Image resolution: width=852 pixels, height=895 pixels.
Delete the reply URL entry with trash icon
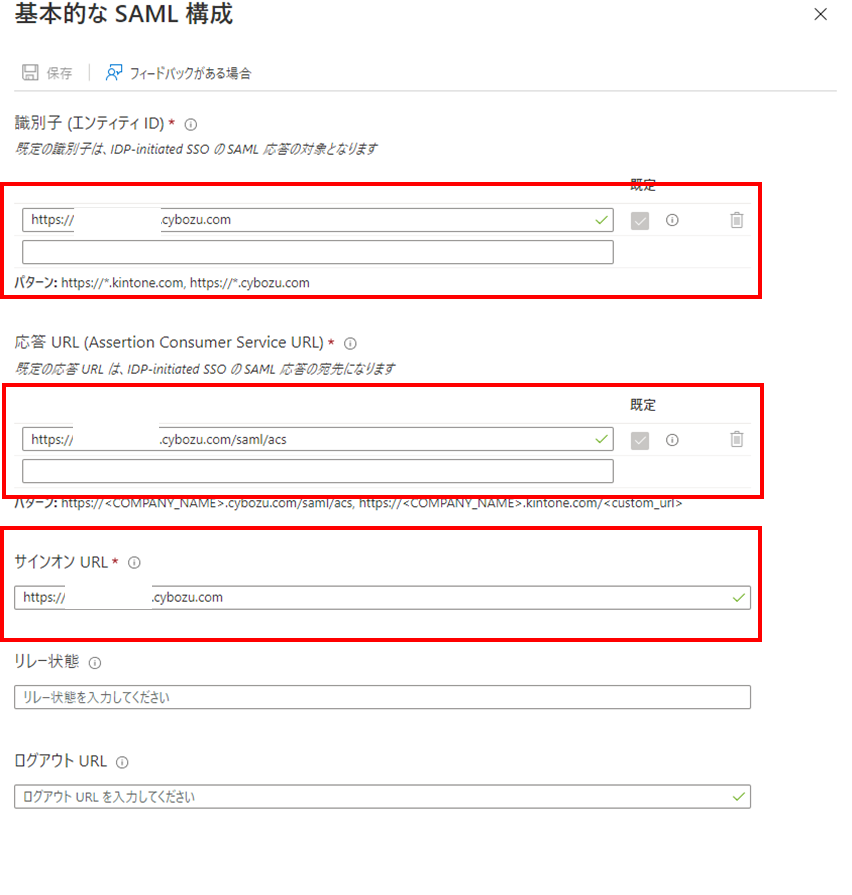737,439
